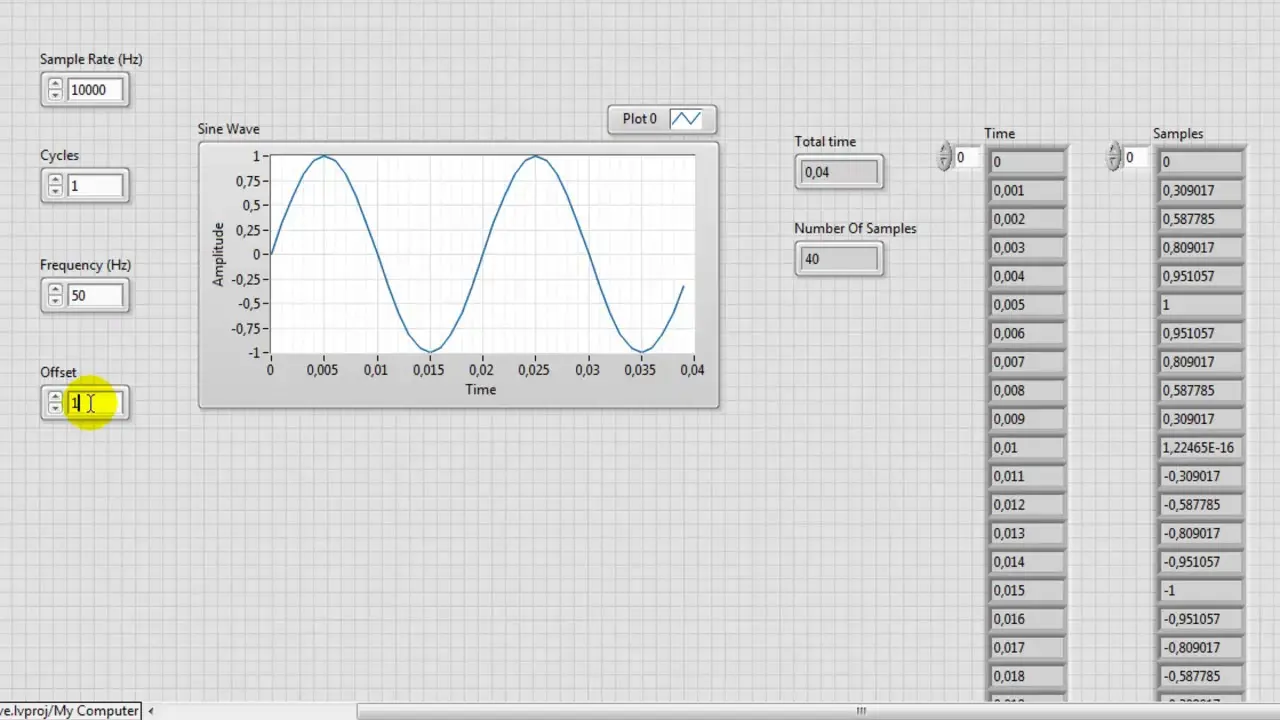
Task: Click the down arrow to decrease Cycles
Action: [55, 191]
